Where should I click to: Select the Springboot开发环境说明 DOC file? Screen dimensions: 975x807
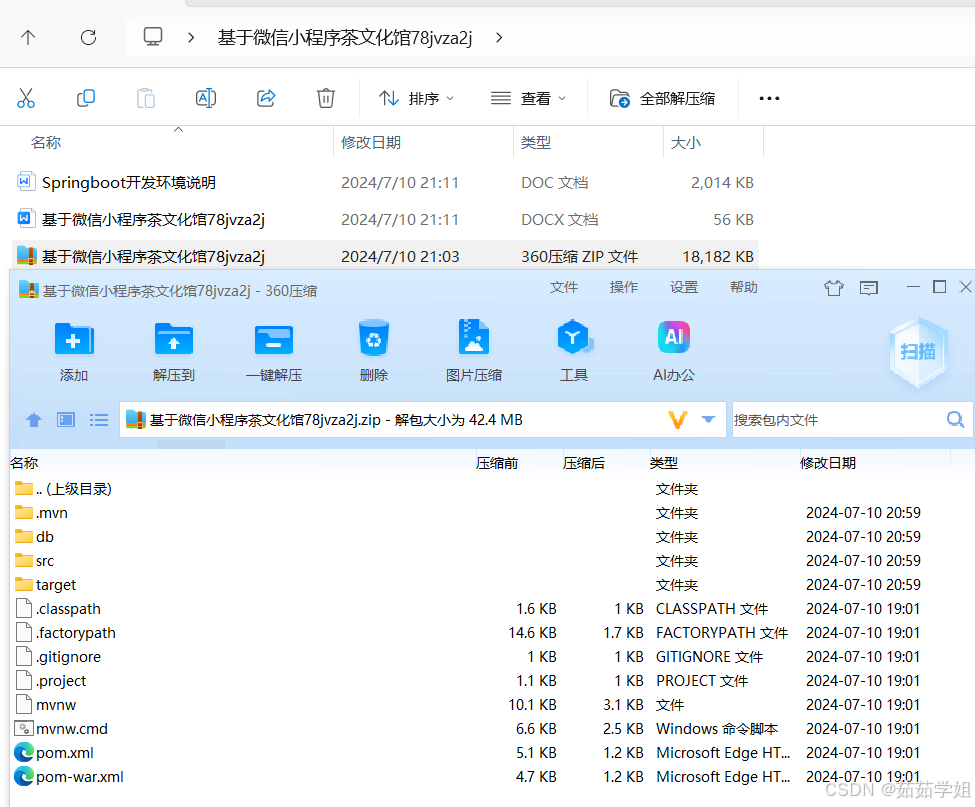point(386,182)
